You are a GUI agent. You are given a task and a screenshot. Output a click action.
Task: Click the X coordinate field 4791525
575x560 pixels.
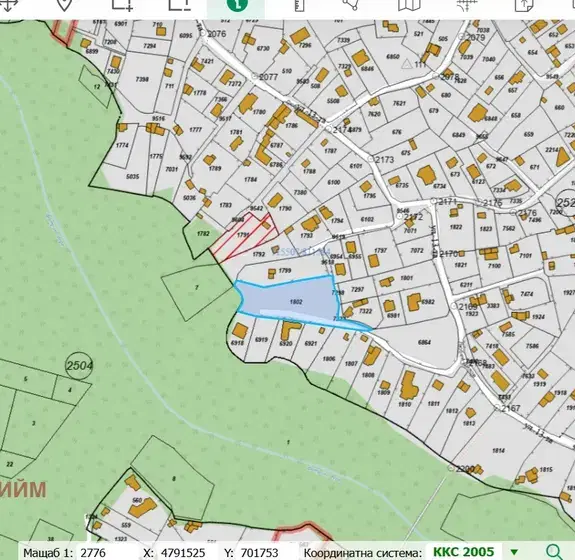coord(183,552)
